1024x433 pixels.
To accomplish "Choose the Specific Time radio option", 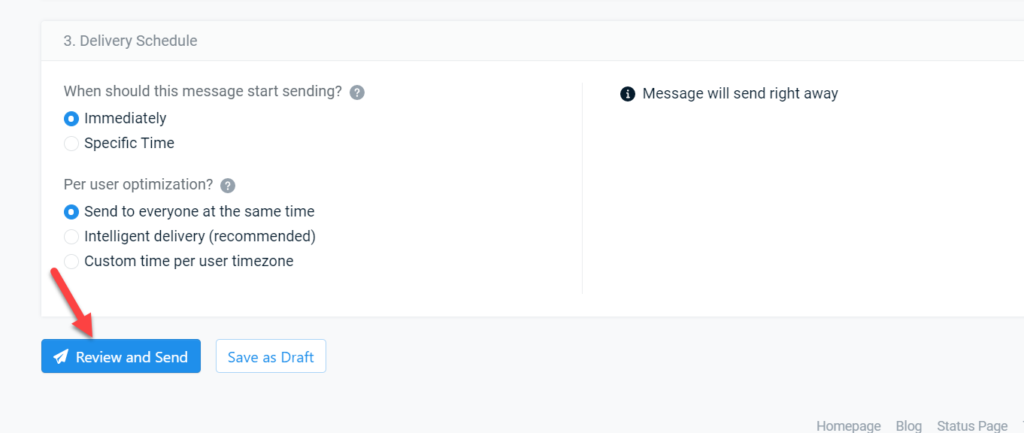I will pos(71,144).
